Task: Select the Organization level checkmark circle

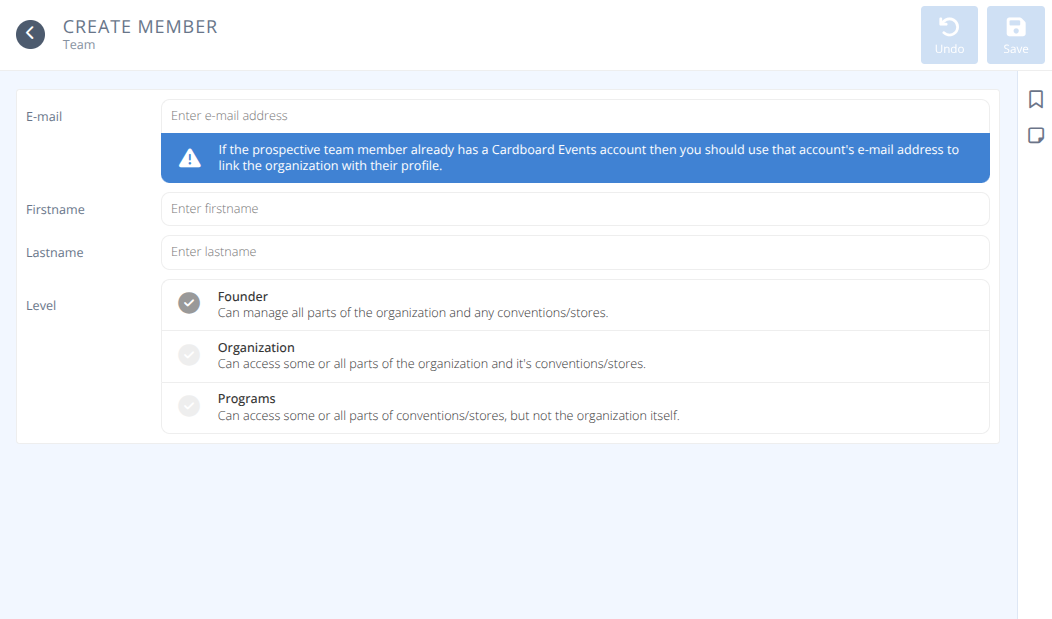Action: 189,355
